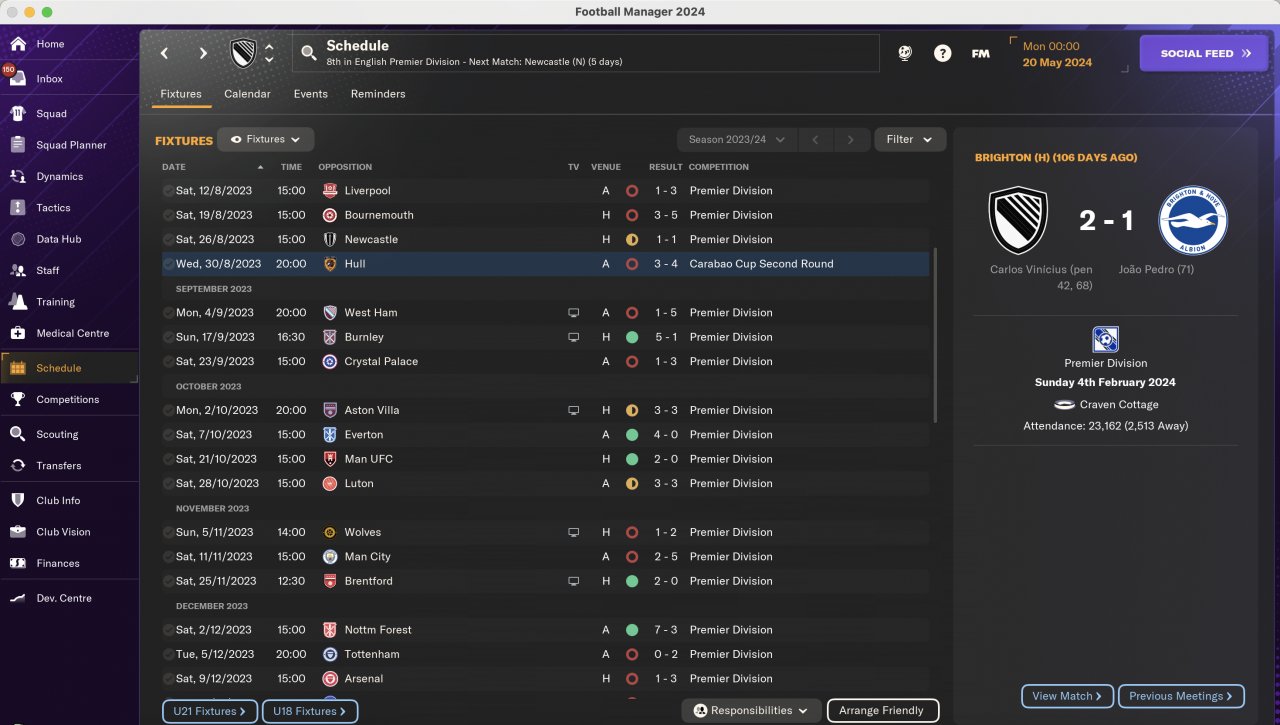Viewport: 1280px width, 725px height.
Task: Click the Brighton club crest
Action: [x=1193, y=220]
